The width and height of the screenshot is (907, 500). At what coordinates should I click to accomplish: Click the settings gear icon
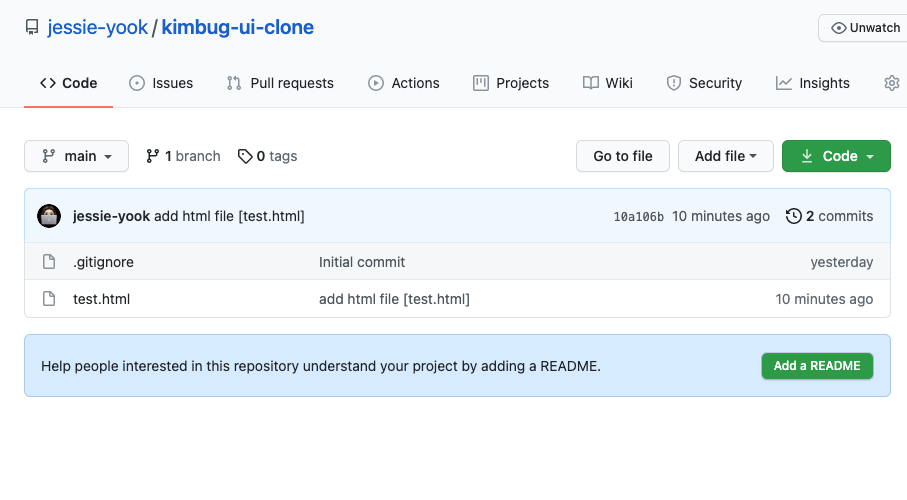[x=892, y=83]
